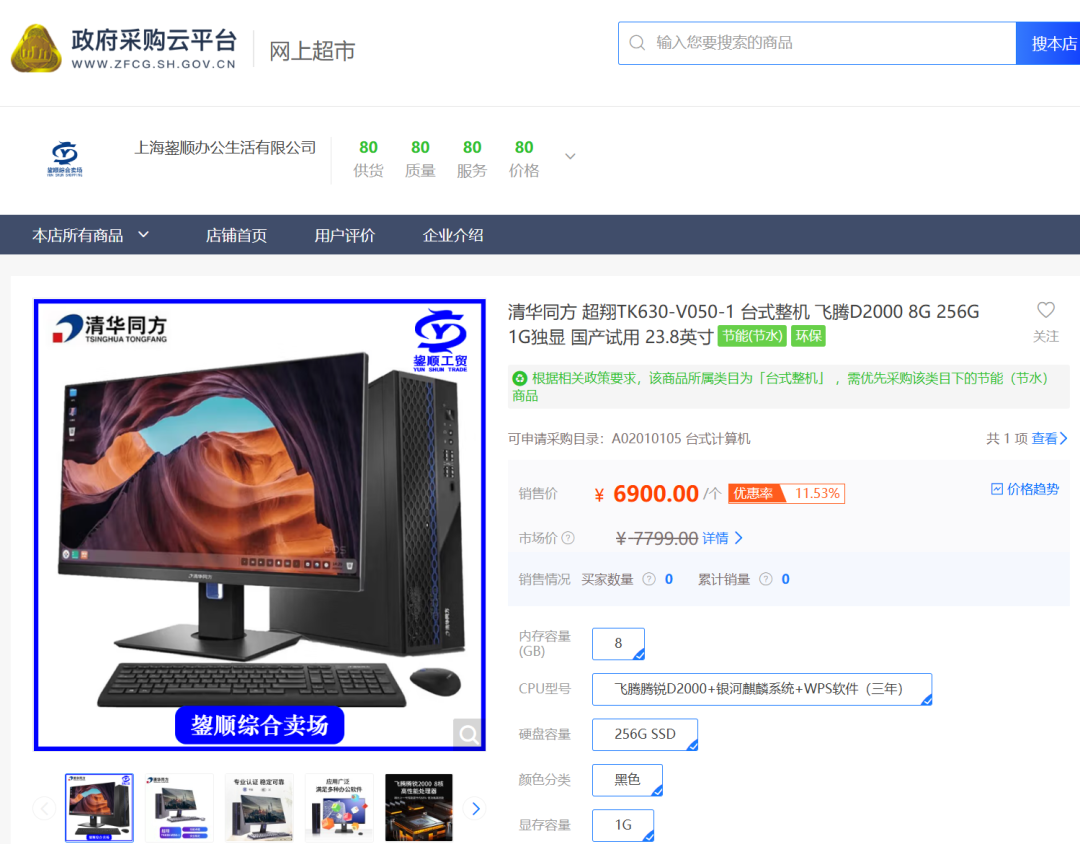1080x844 pixels.
Task: Open 上海鋆顺办公生活有限公司 store logo
Action: click(x=65, y=159)
